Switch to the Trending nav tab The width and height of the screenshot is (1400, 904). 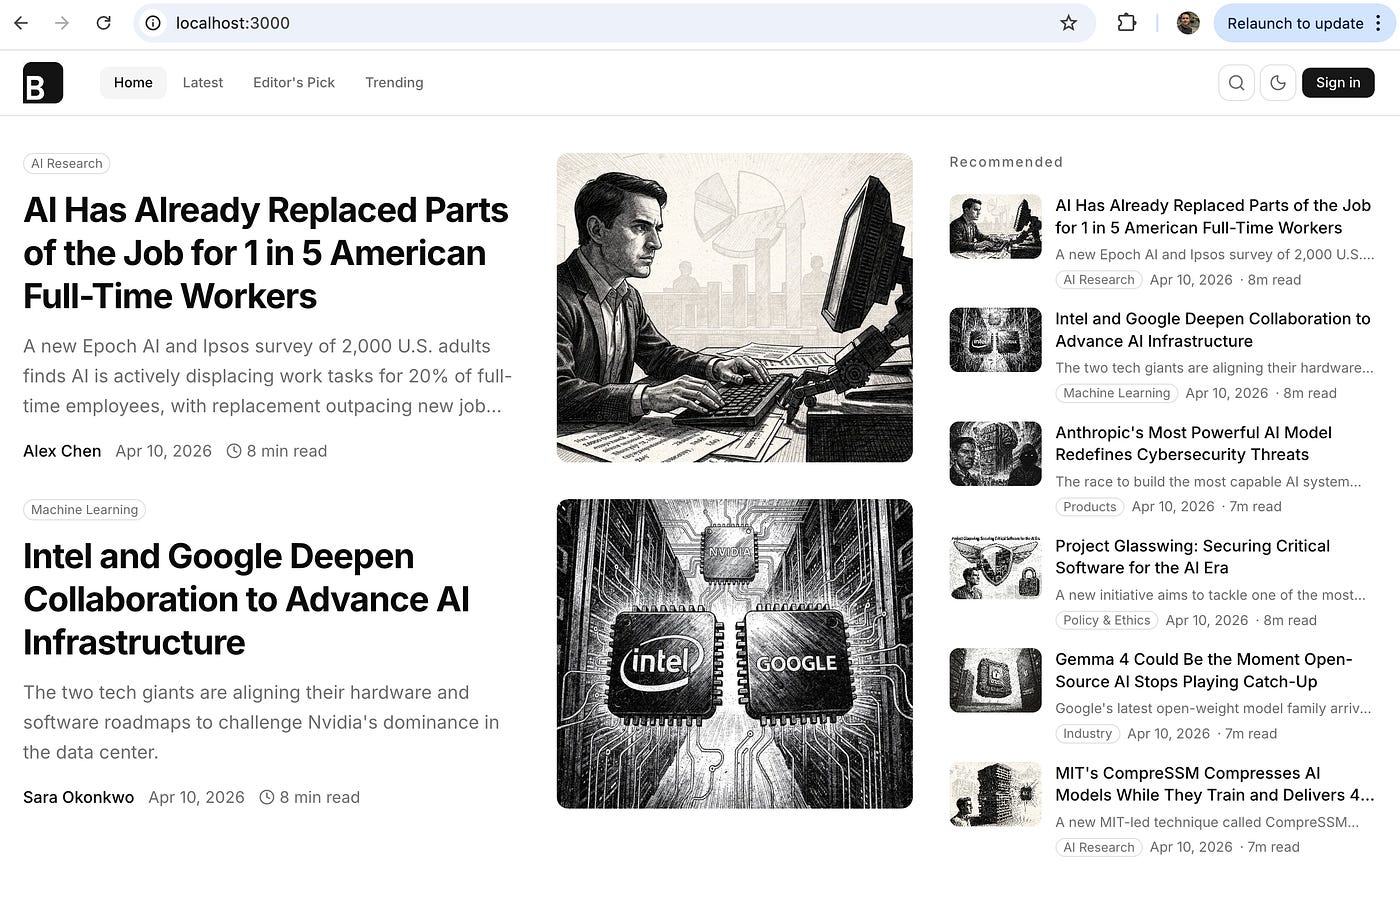(x=394, y=83)
